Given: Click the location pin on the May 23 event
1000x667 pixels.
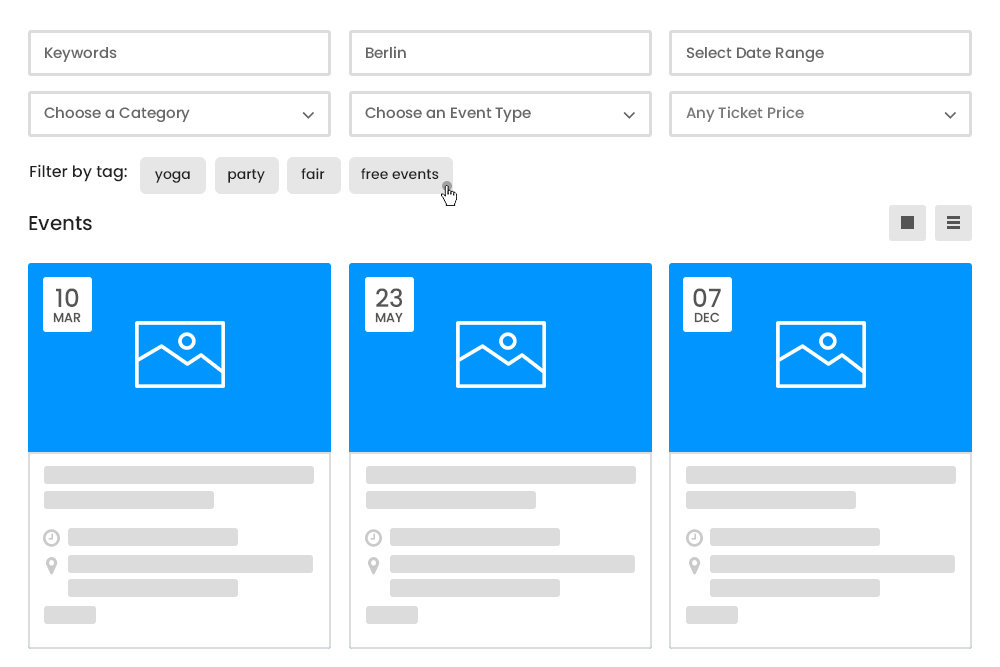Looking at the screenshot, I should 373,565.
